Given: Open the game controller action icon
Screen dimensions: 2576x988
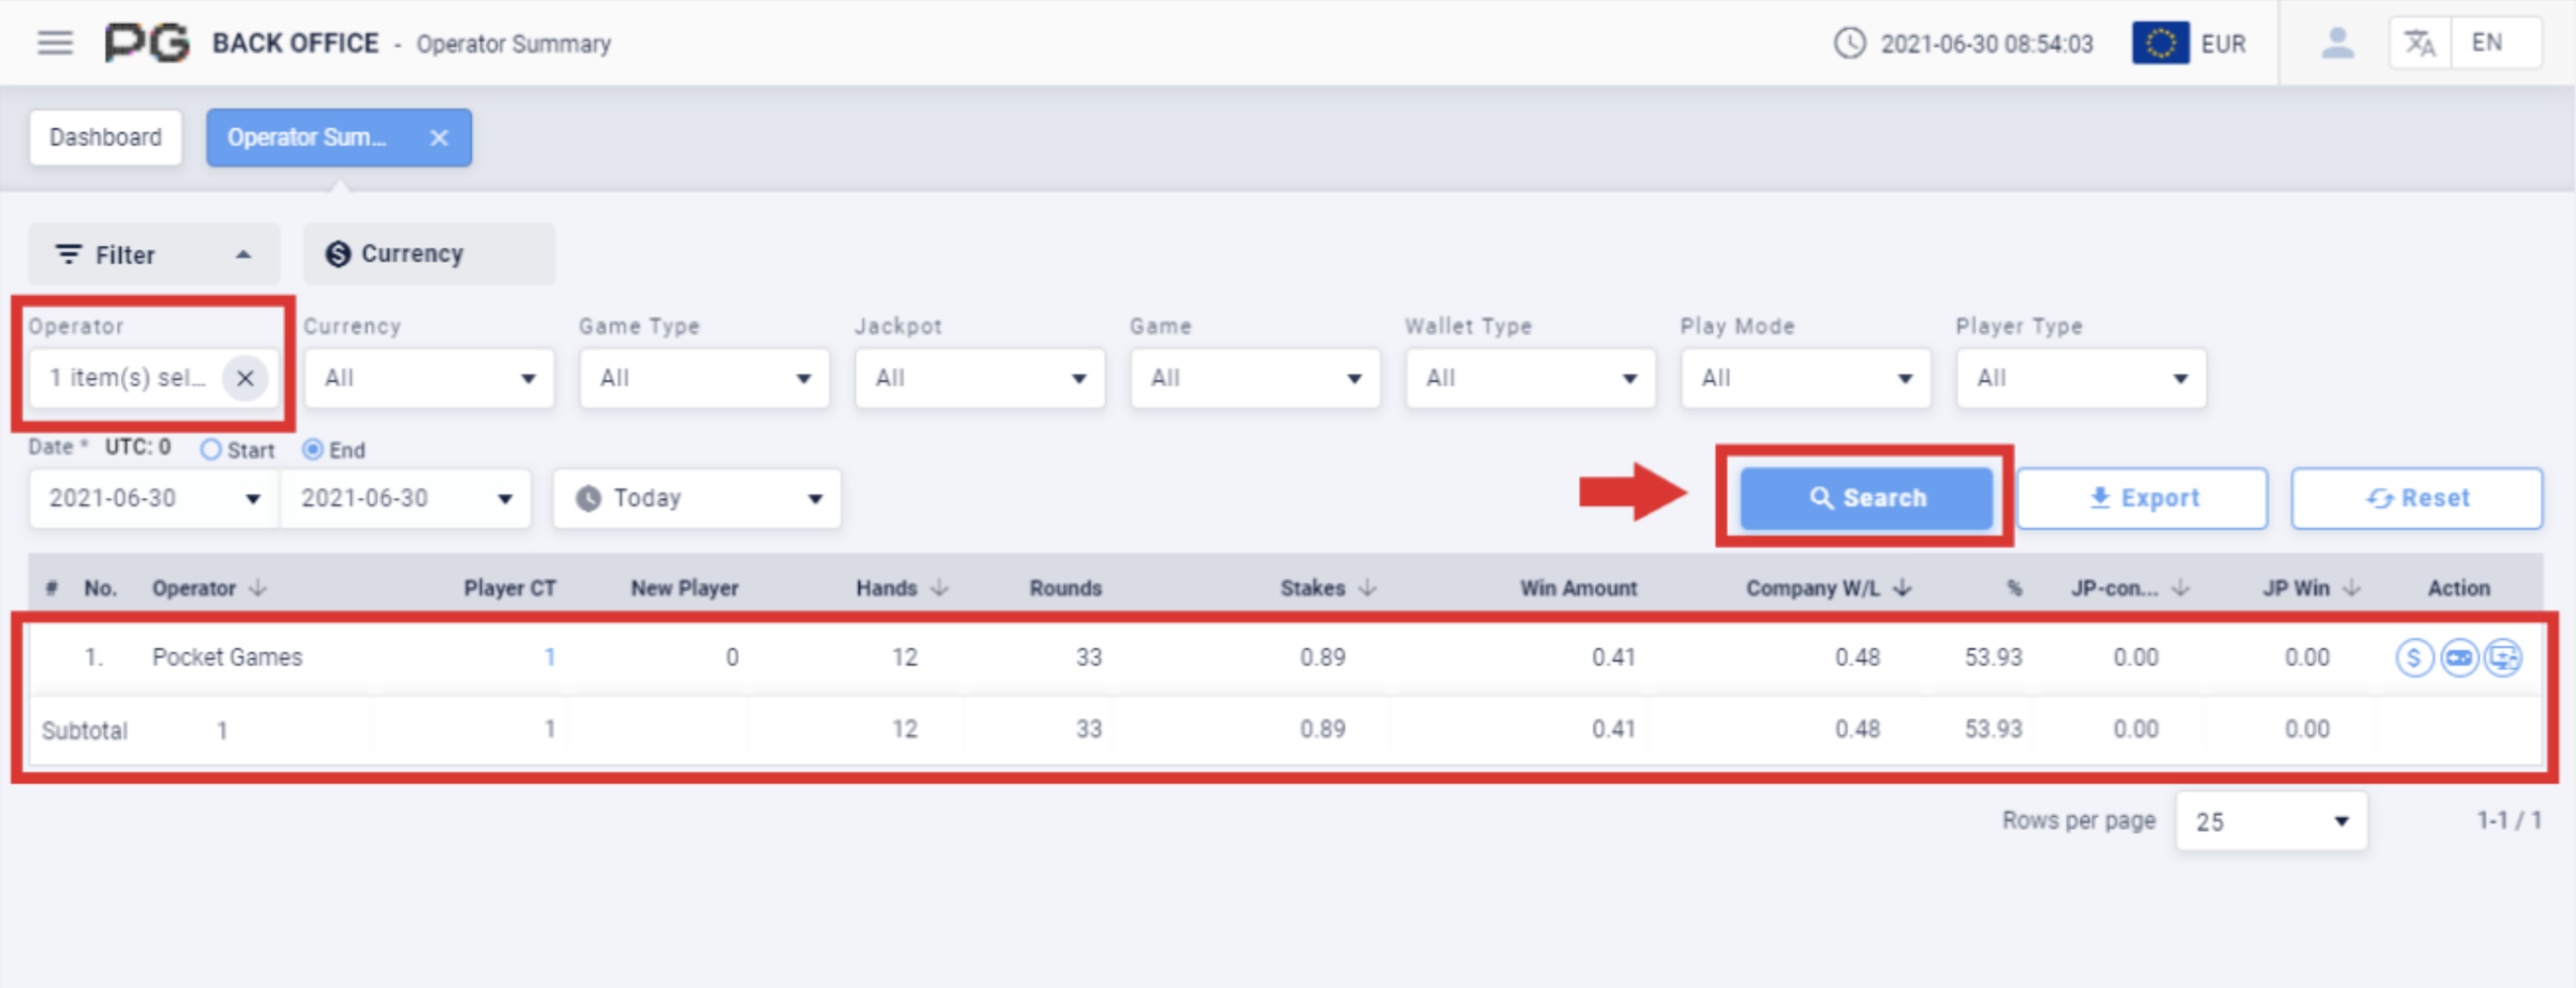Looking at the screenshot, I should tap(2460, 657).
